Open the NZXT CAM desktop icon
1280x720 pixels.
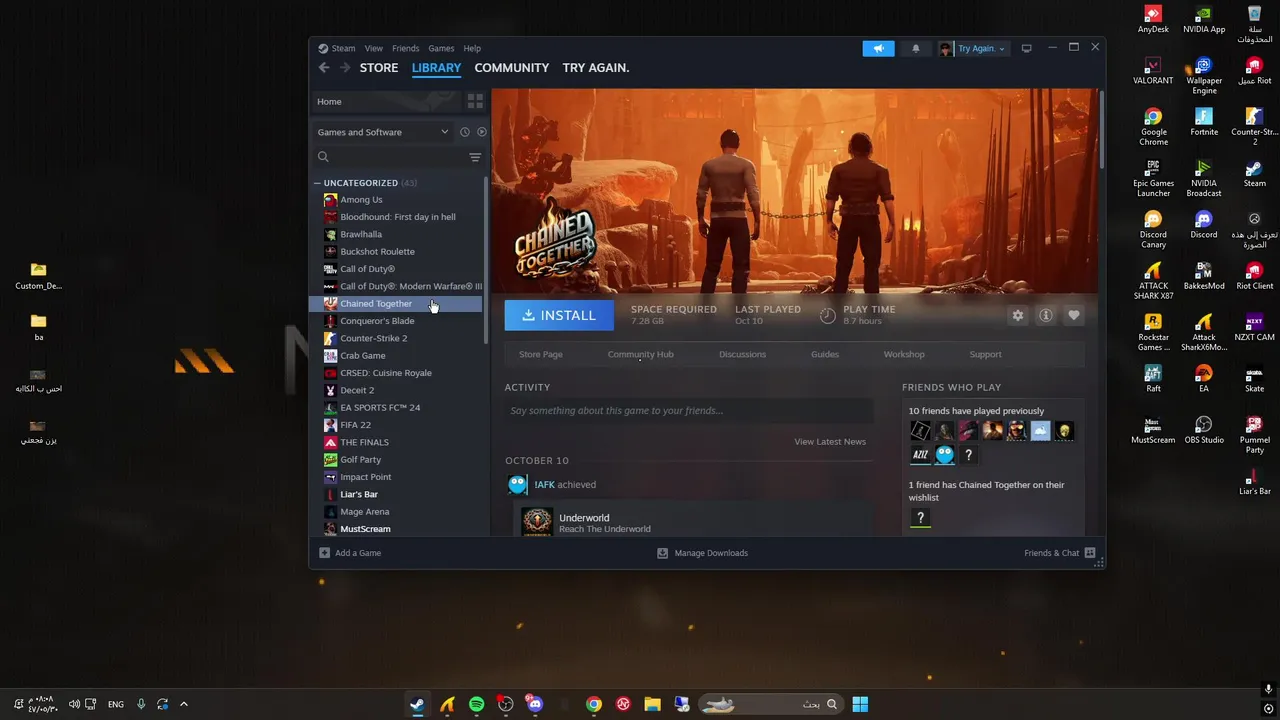point(1254,326)
